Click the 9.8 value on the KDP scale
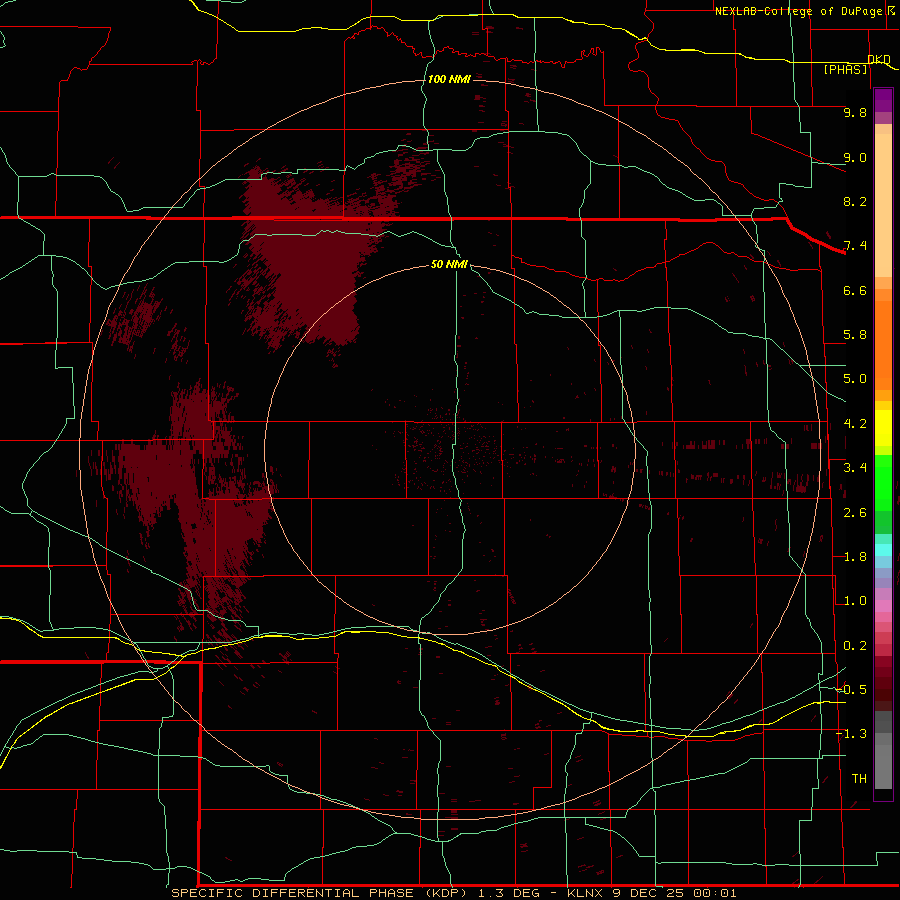Image resolution: width=900 pixels, height=900 pixels. (855, 112)
